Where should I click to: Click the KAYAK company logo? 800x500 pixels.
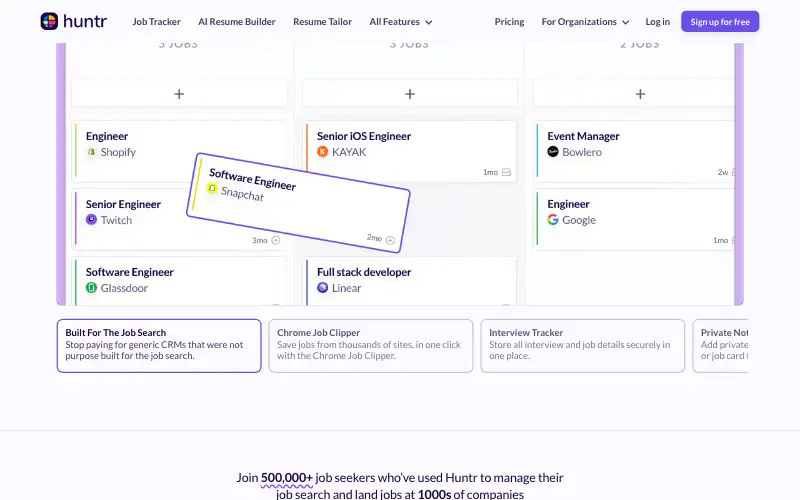pyautogui.click(x=322, y=152)
